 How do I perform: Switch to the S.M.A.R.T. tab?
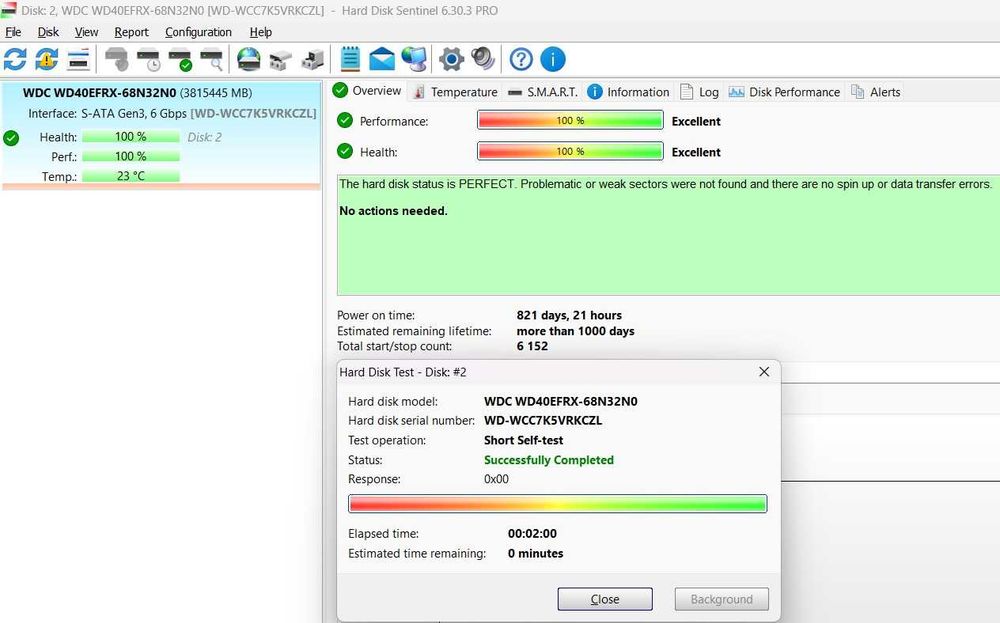coord(543,92)
